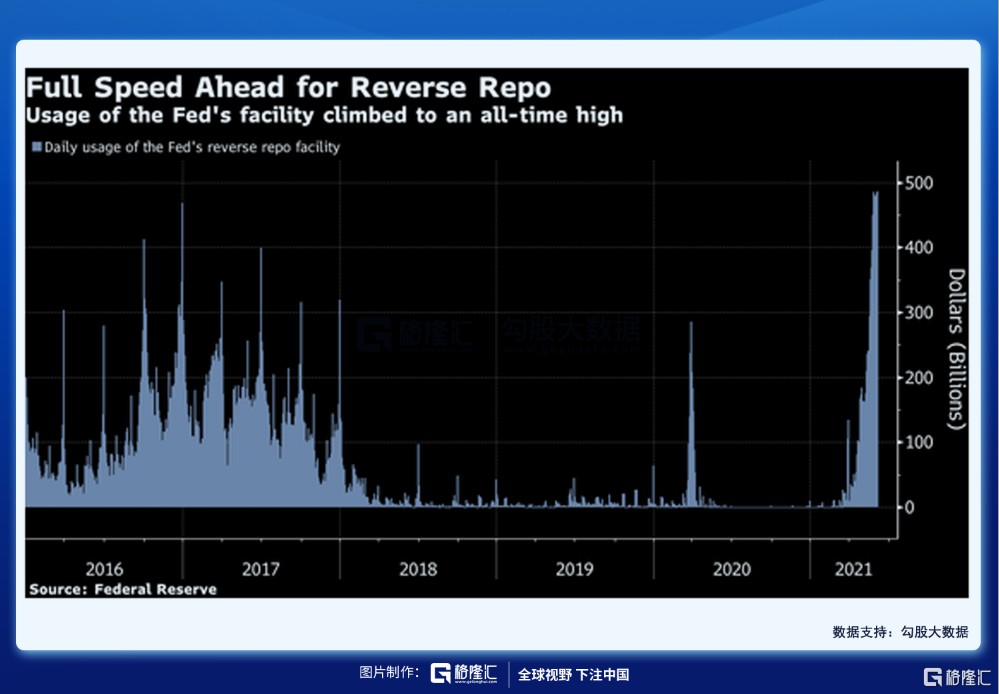
Task: Select the 2020 label on the x-axis
Action: 731,569
